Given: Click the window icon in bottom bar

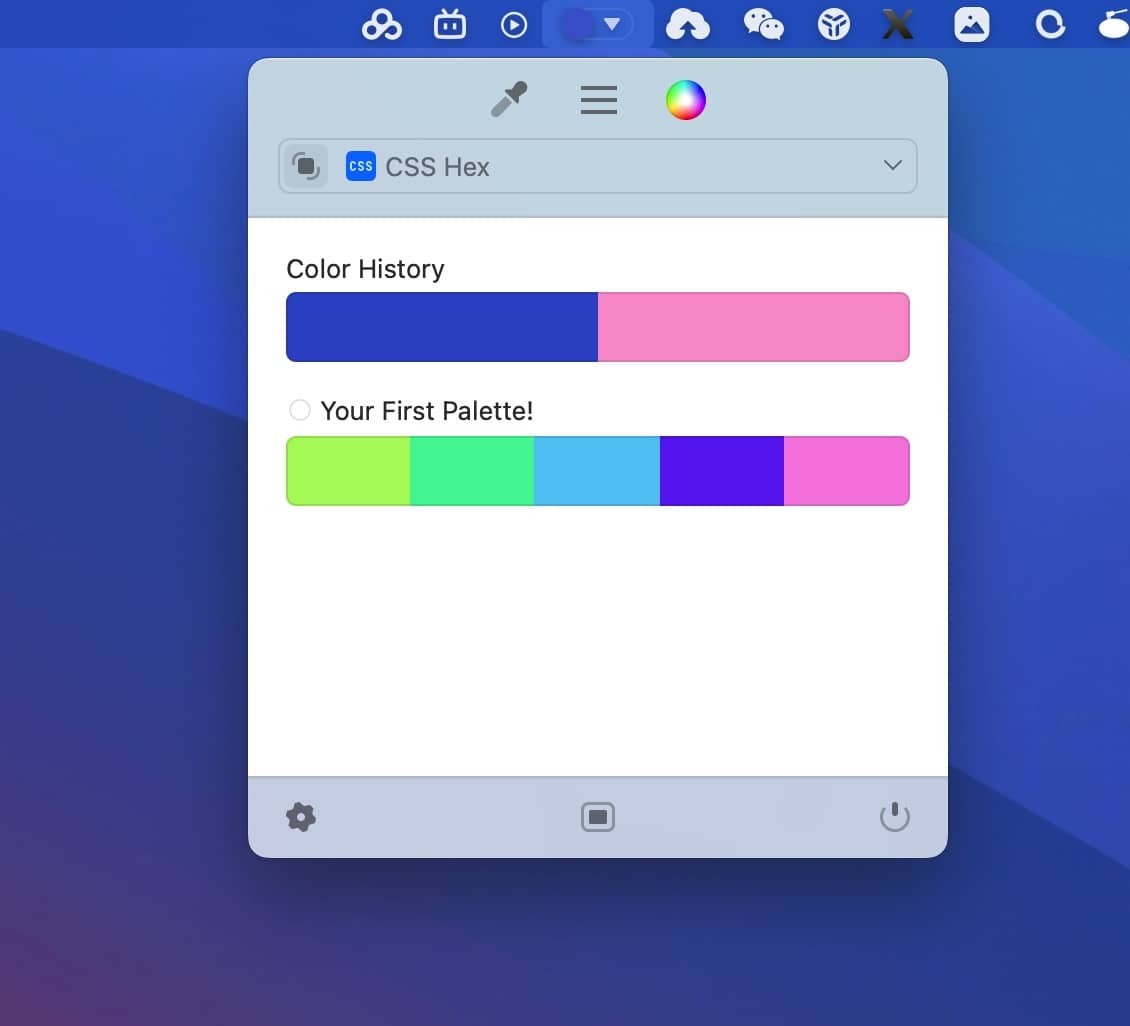Looking at the screenshot, I should 597,817.
